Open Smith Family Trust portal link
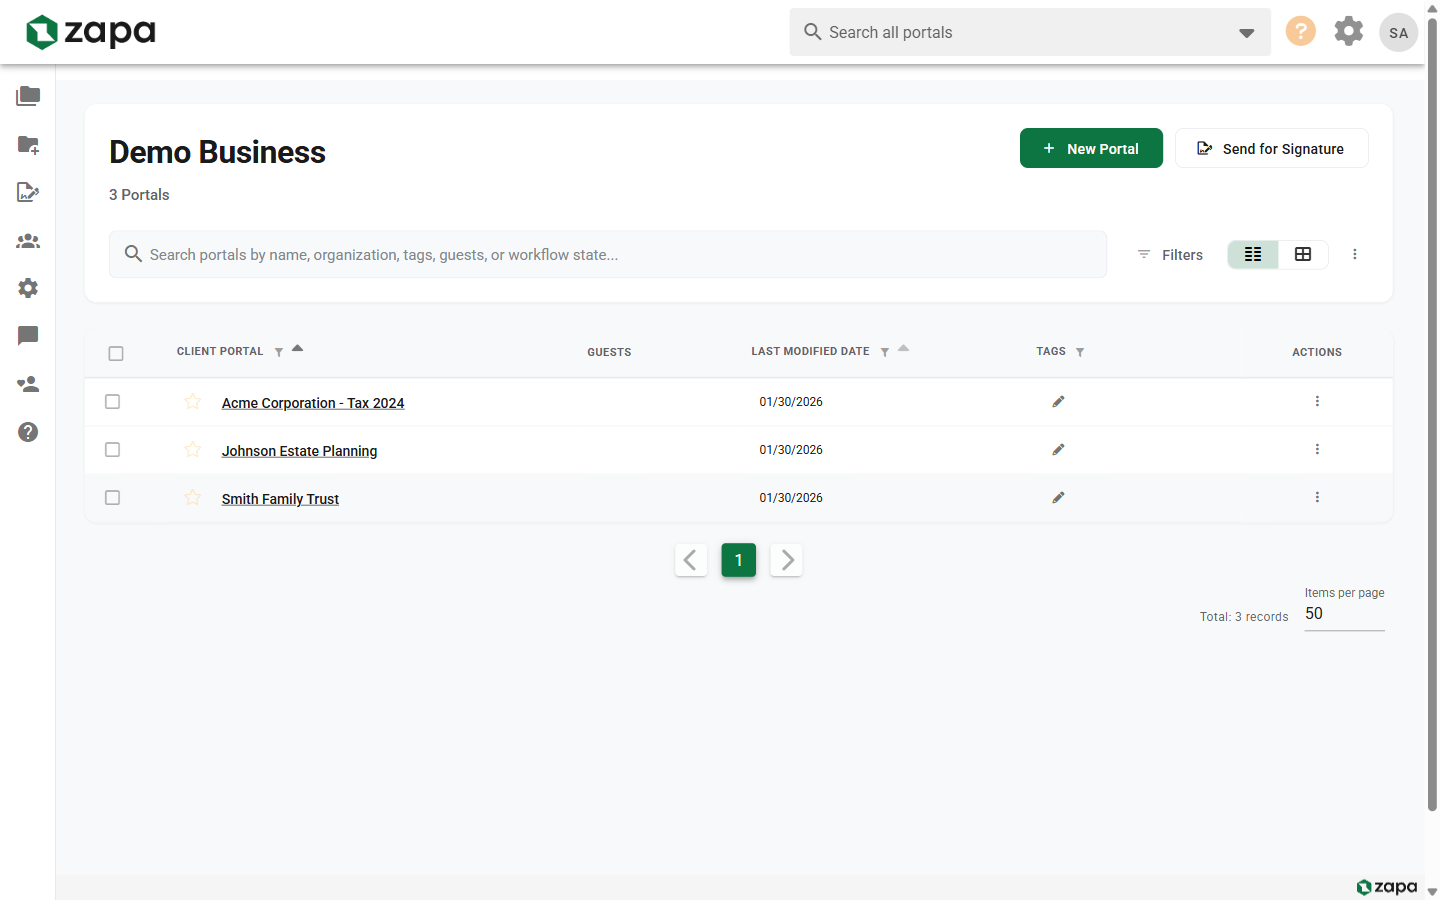The width and height of the screenshot is (1440, 900). pos(280,499)
